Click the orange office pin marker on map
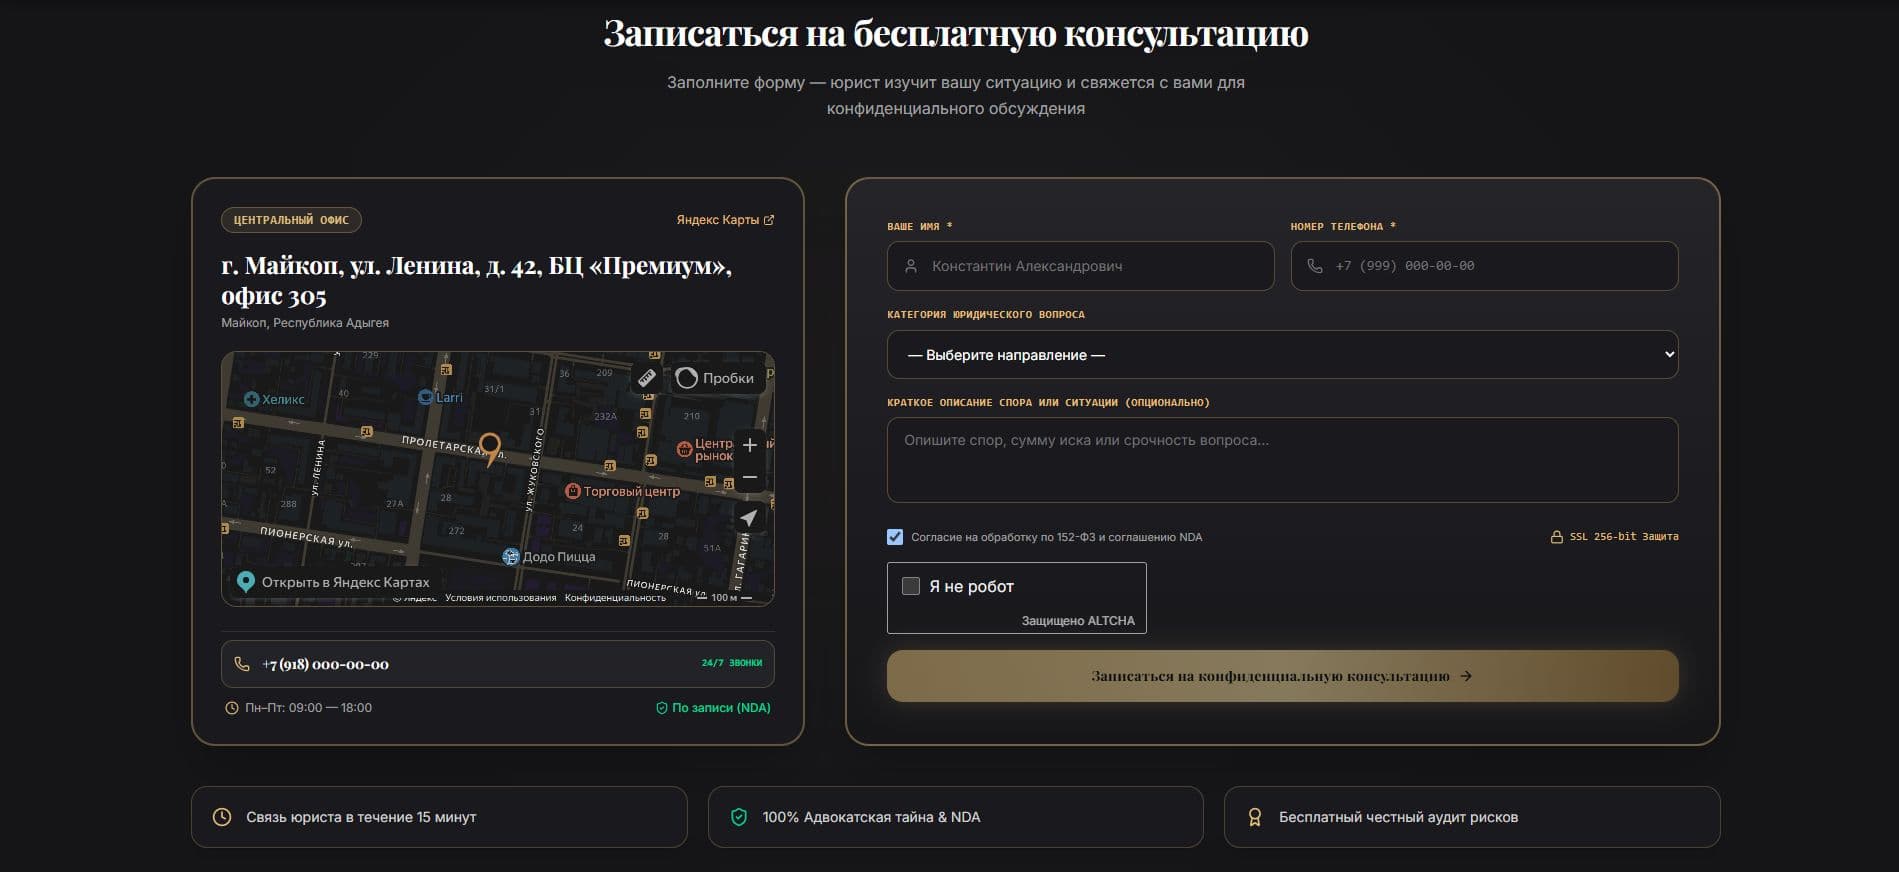Viewport: 1899px width, 872px height. click(x=490, y=449)
